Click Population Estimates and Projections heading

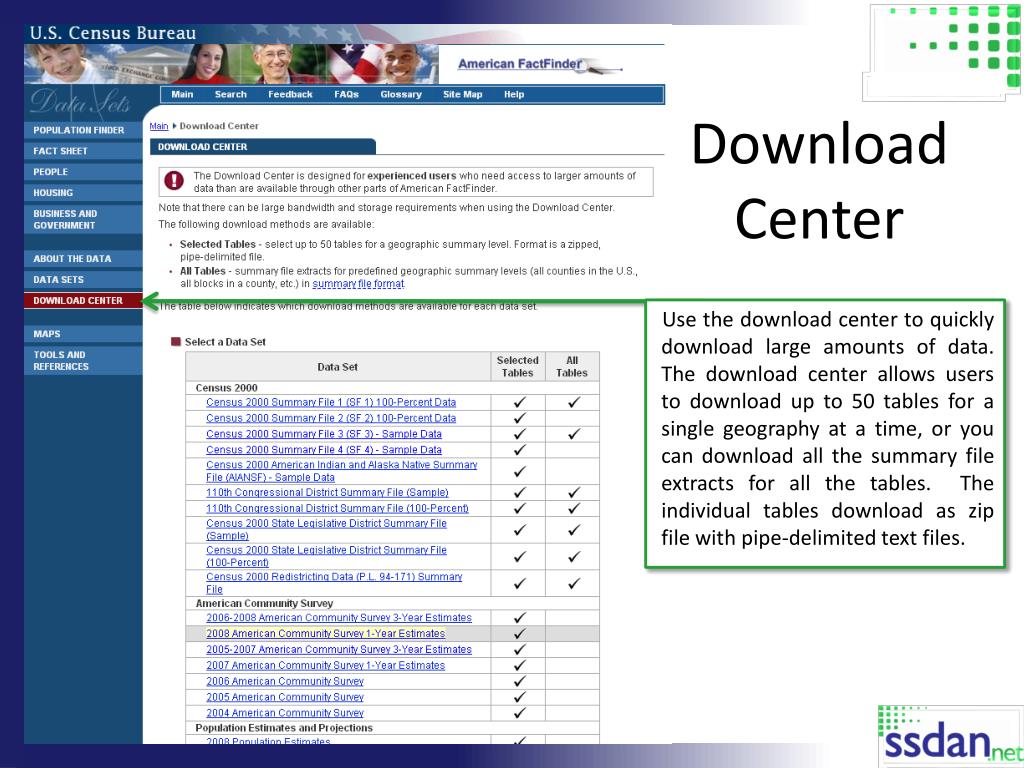(284, 728)
